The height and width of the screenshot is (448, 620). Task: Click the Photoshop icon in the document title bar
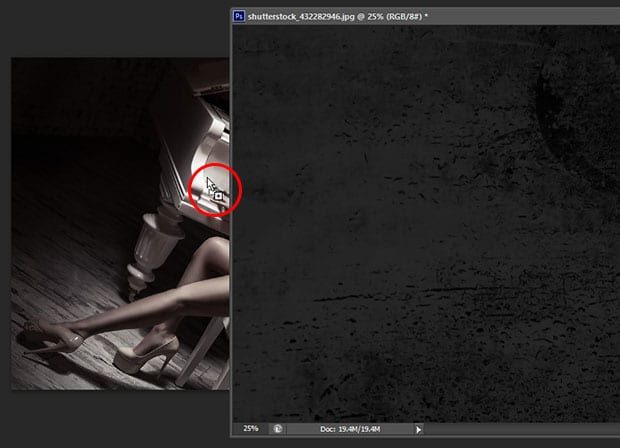tap(239, 15)
